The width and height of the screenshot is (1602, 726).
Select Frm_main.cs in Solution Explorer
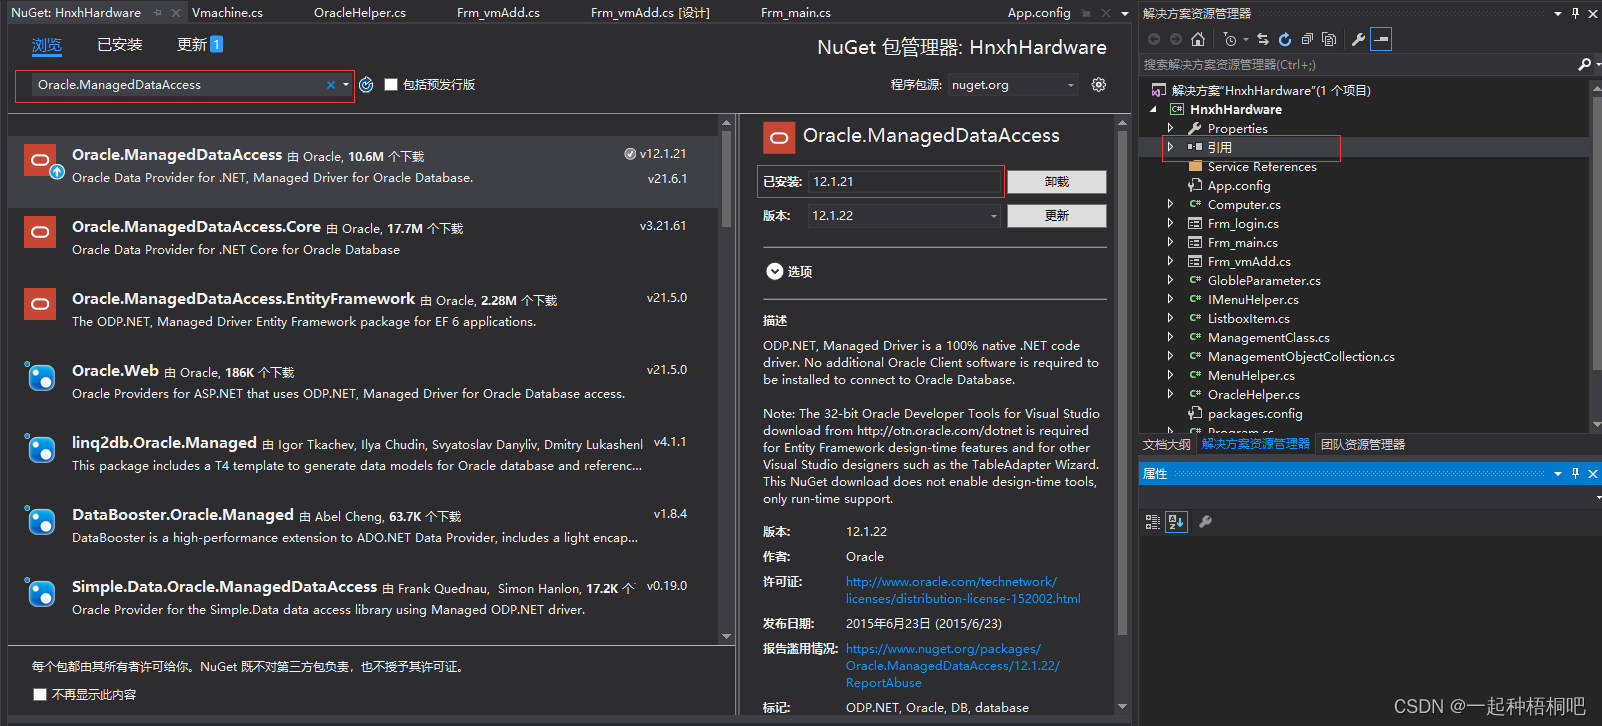click(1242, 242)
